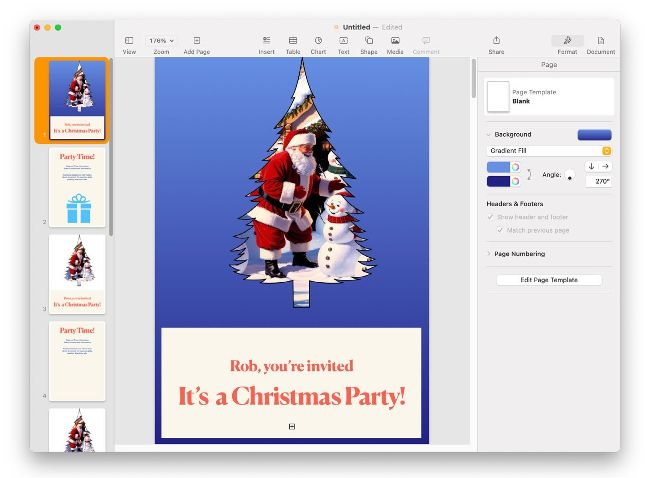Open the Gradient Fill type dropdown
The height and width of the screenshot is (478, 650).
(x=548, y=150)
